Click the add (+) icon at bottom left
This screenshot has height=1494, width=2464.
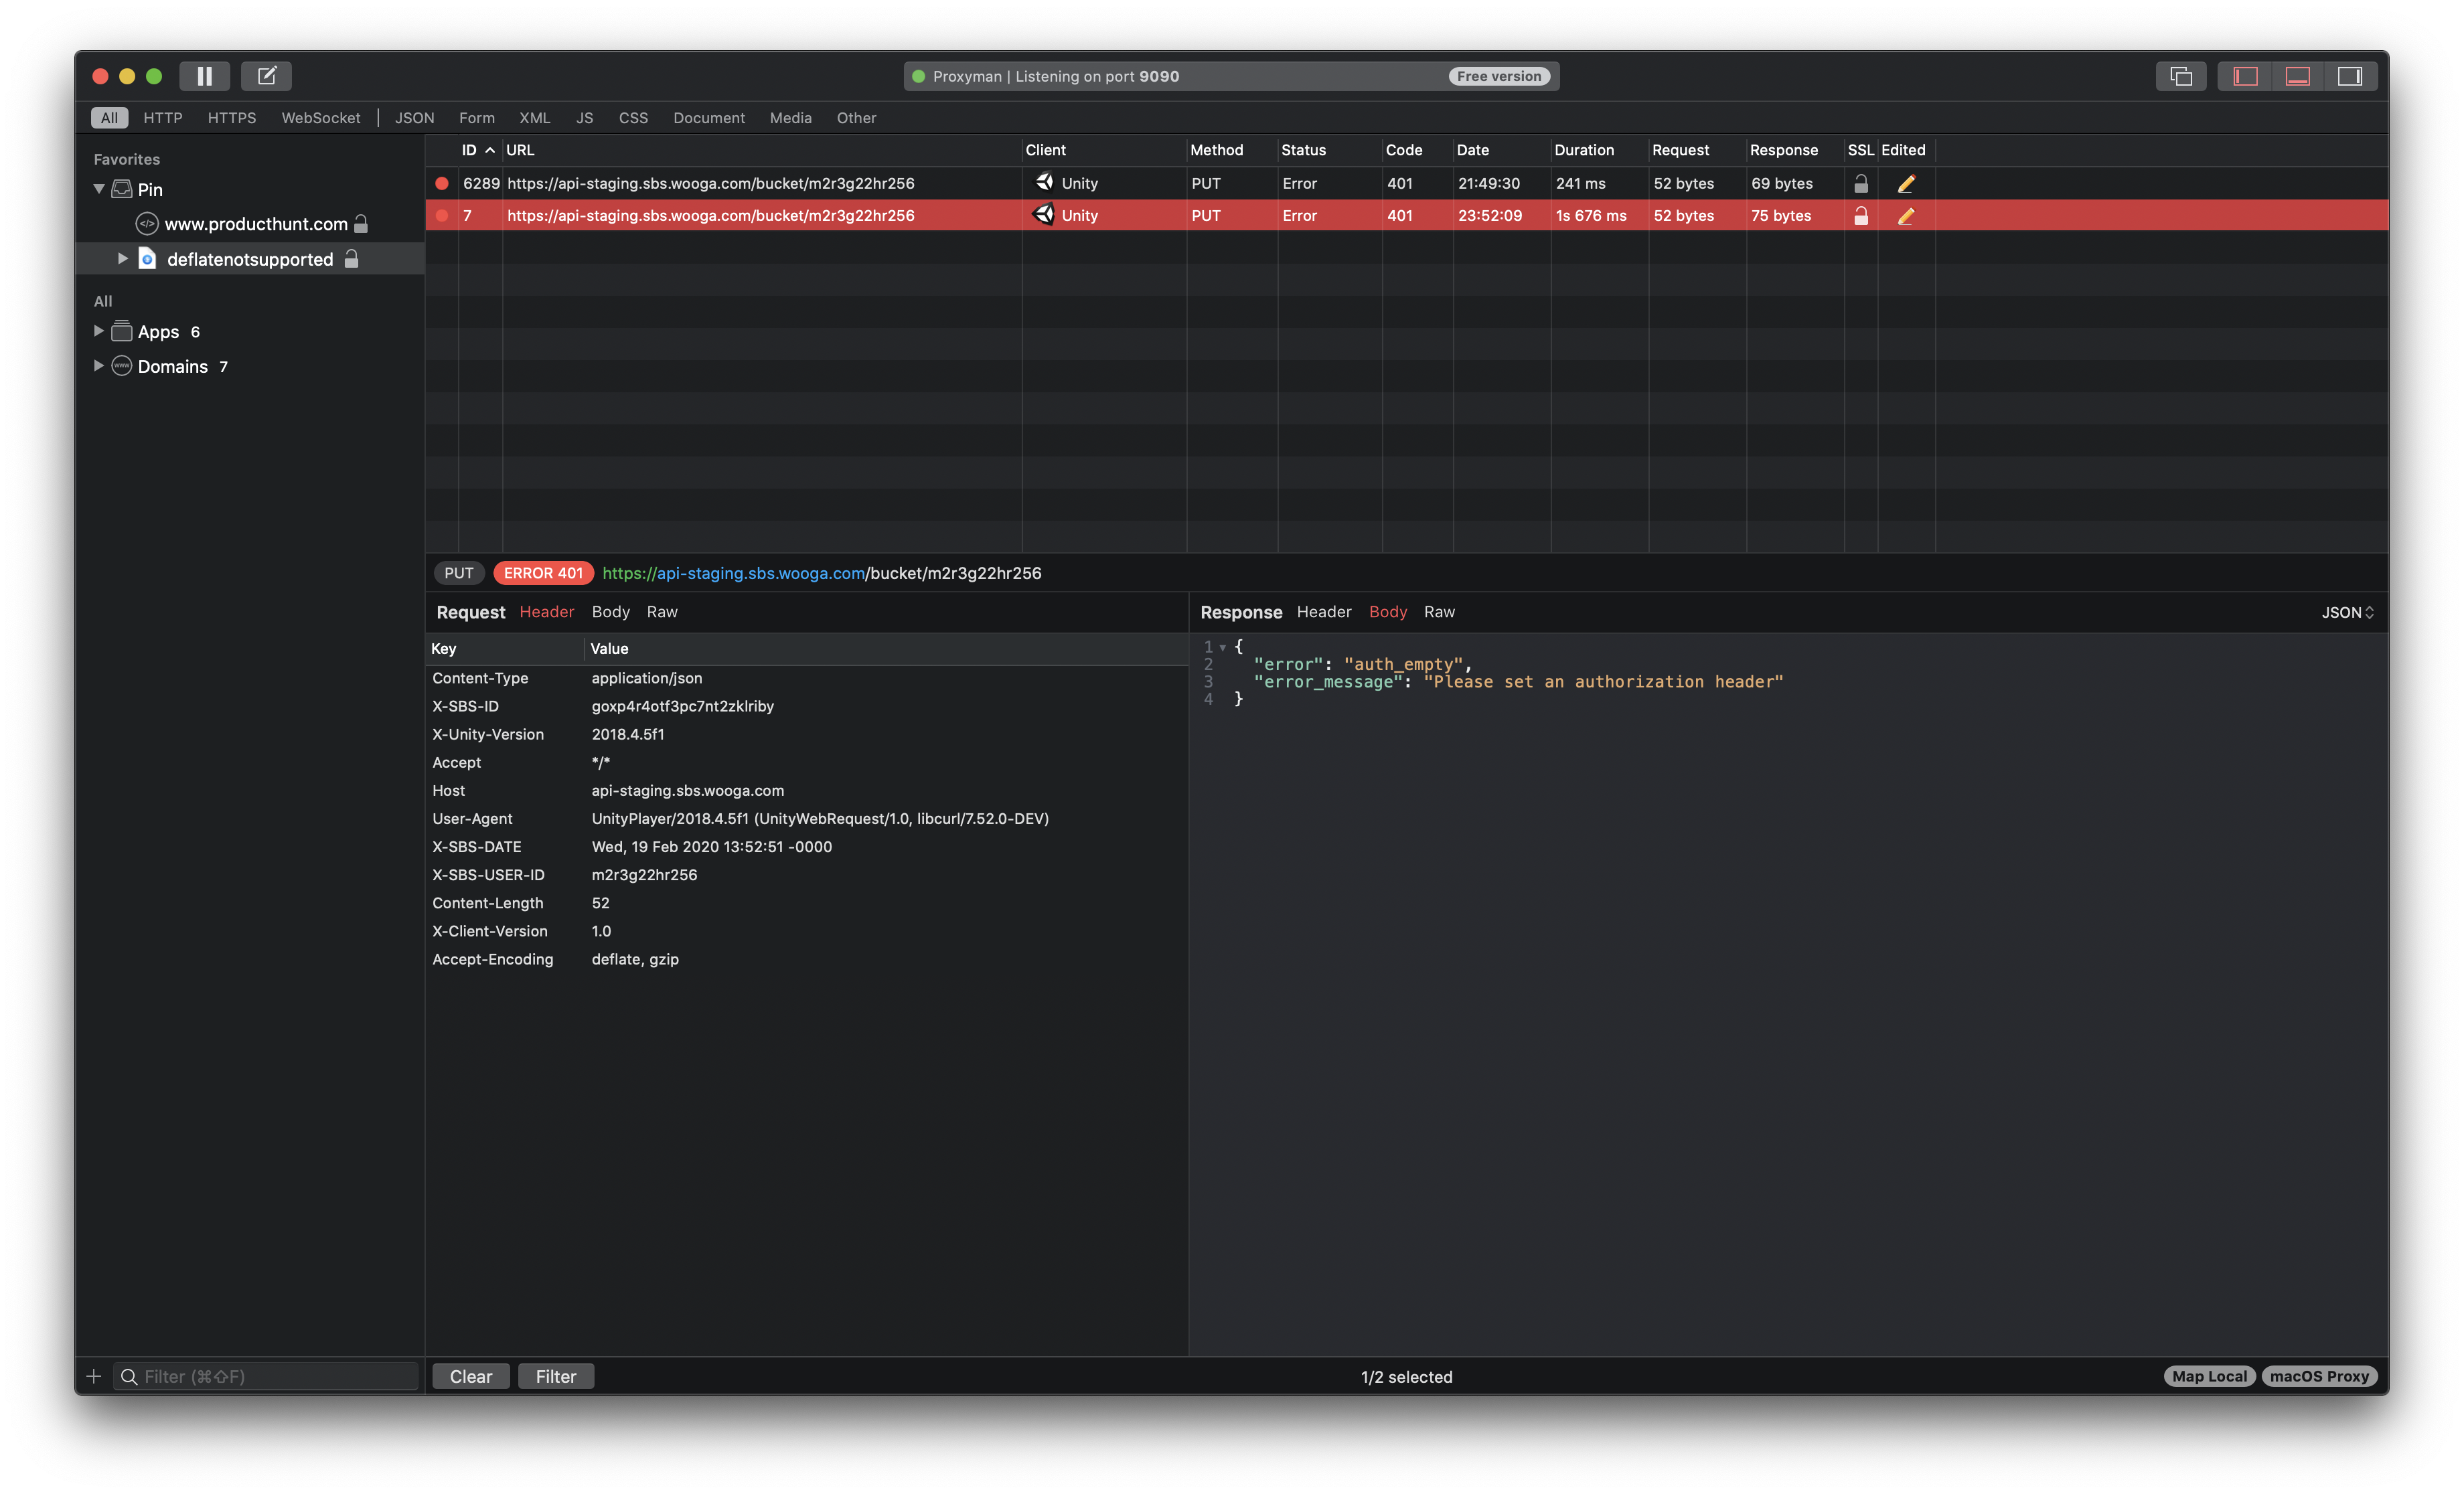(94, 1375)
